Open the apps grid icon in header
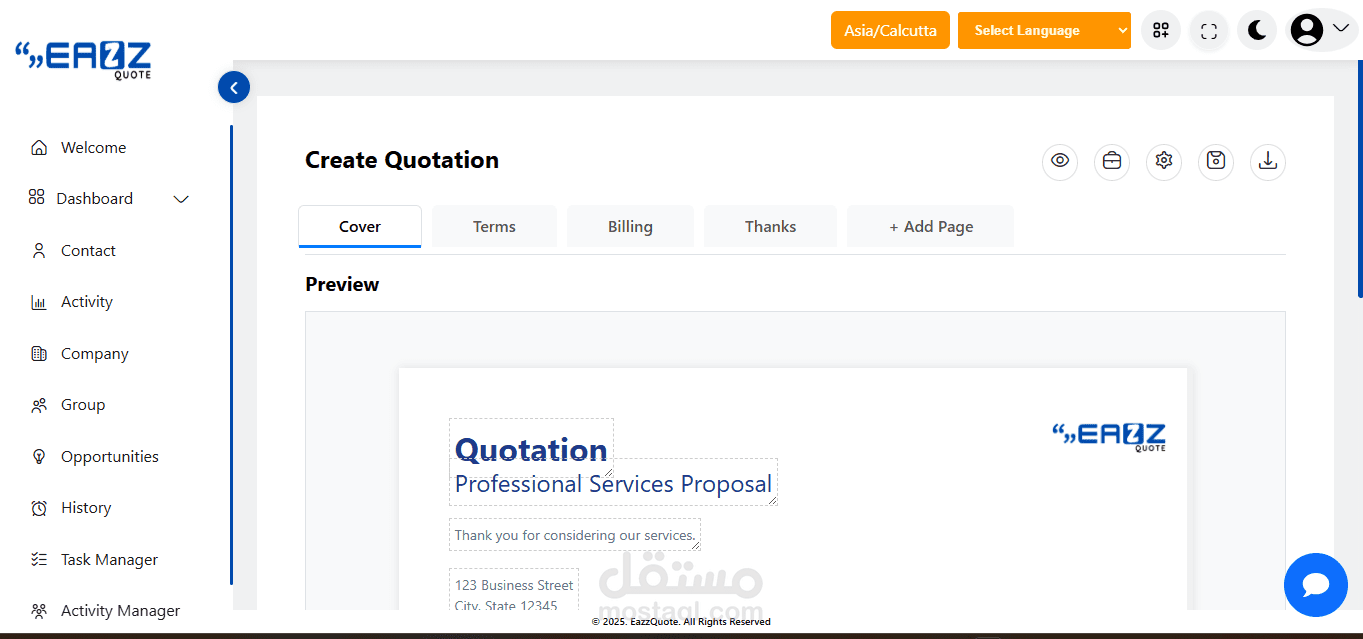Image resolution: width=1363 pixels, height=639 pixels. point(1161,30)
